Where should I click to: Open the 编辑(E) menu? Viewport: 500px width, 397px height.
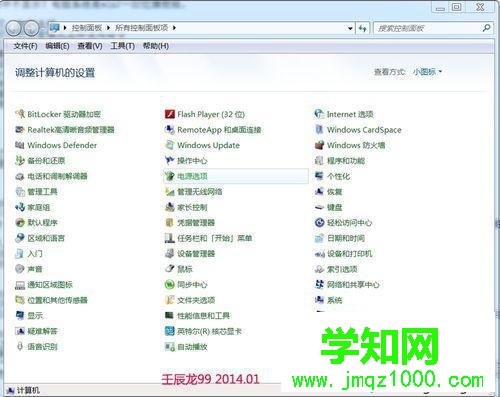point(57,46)
